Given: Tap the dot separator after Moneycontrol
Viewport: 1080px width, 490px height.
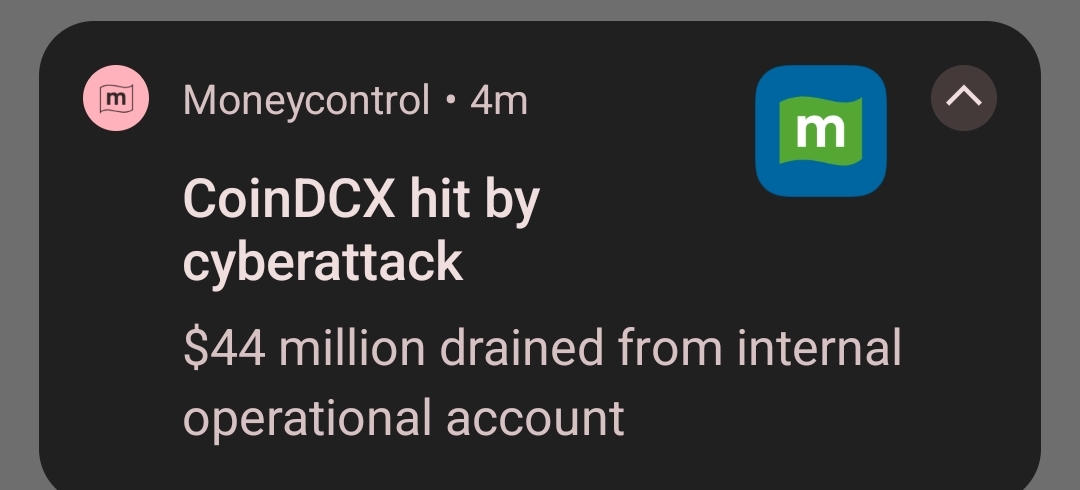Looking at the screenshot, I should (x=450, y=101).
